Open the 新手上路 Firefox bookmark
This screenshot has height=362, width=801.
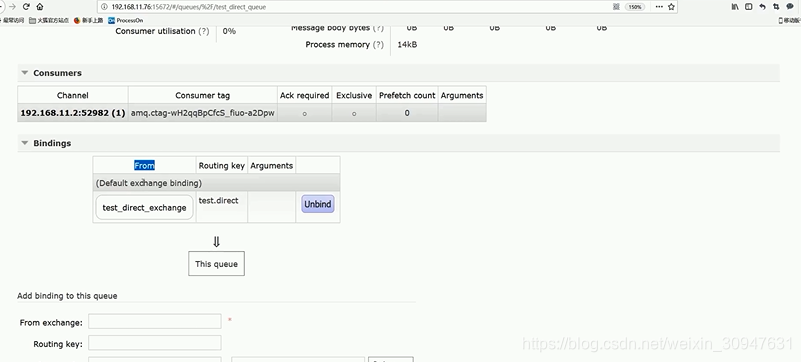pyautogui.click(x=88, y=20)
